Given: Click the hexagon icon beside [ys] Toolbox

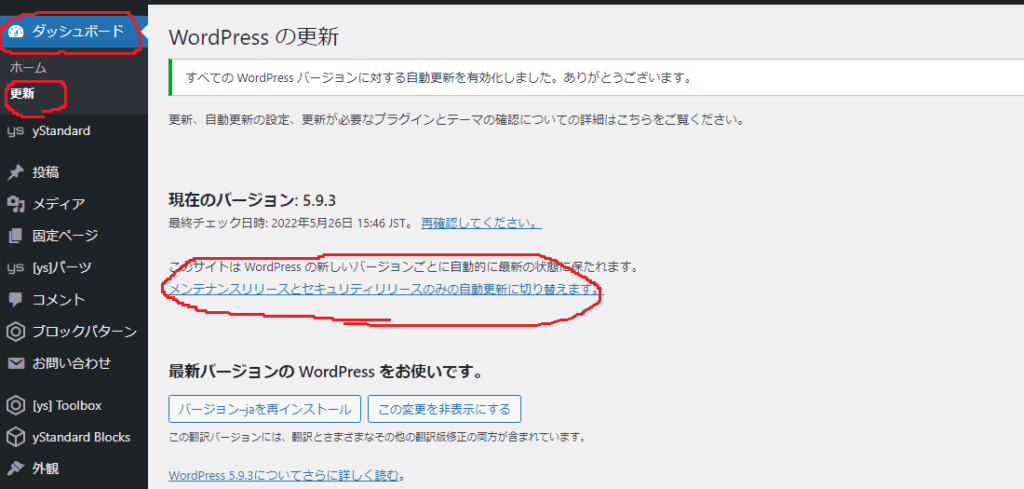Looking at the screenshot, I should (x=16, y=405).
